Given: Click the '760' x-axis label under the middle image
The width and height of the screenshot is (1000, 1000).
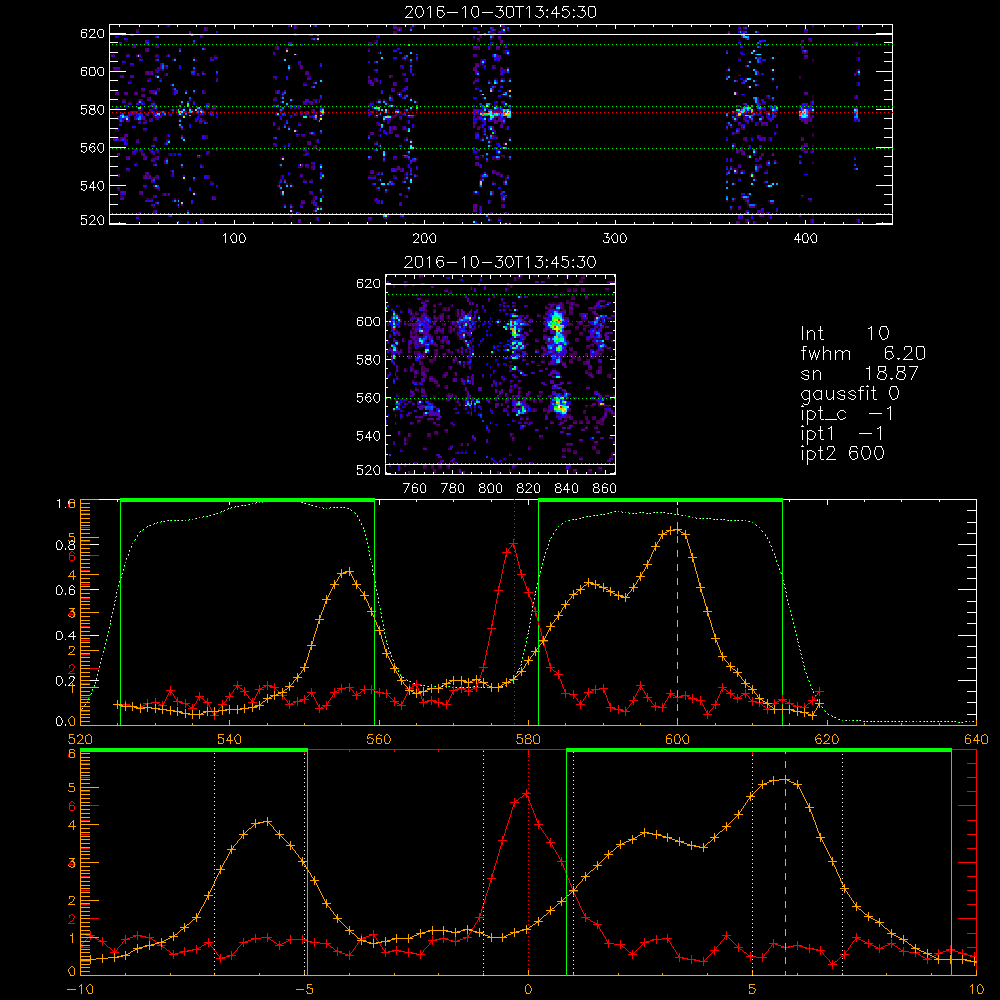Looking at the screenshot, I should tap(415, 489).
